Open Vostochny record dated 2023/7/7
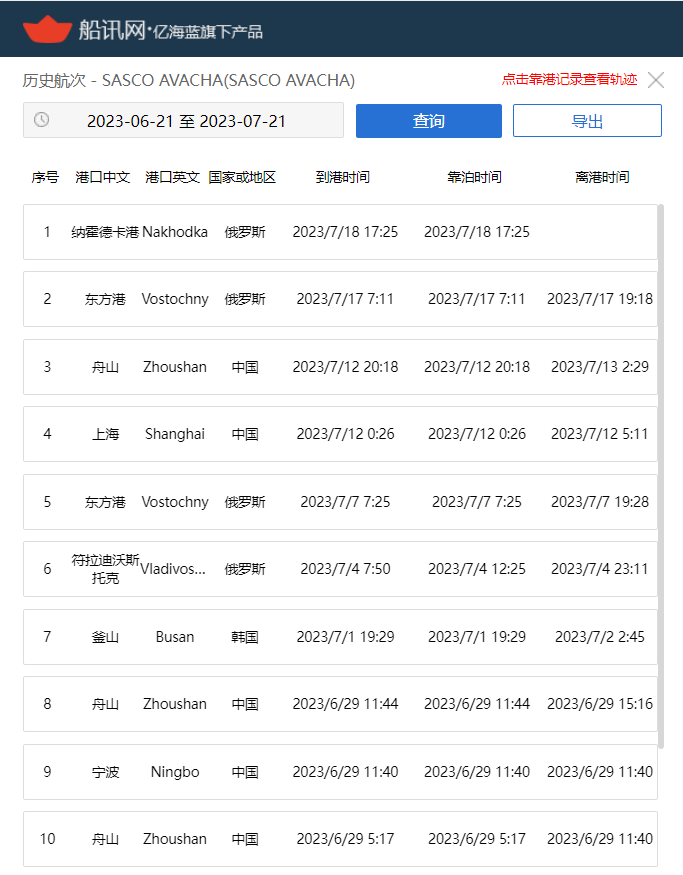The height and width of the screenshot is (875, 683). [340, 502]
